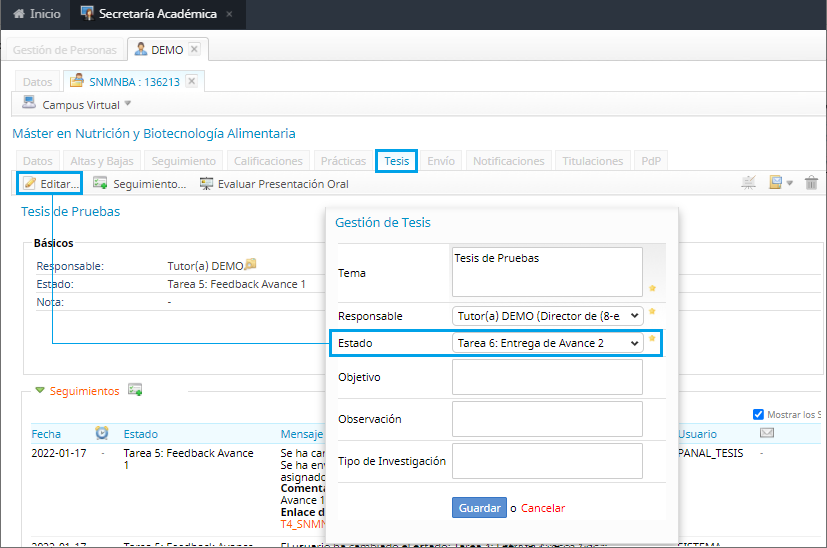Open the Inicio home tab
Screen dimensions: 827x548
36,14
